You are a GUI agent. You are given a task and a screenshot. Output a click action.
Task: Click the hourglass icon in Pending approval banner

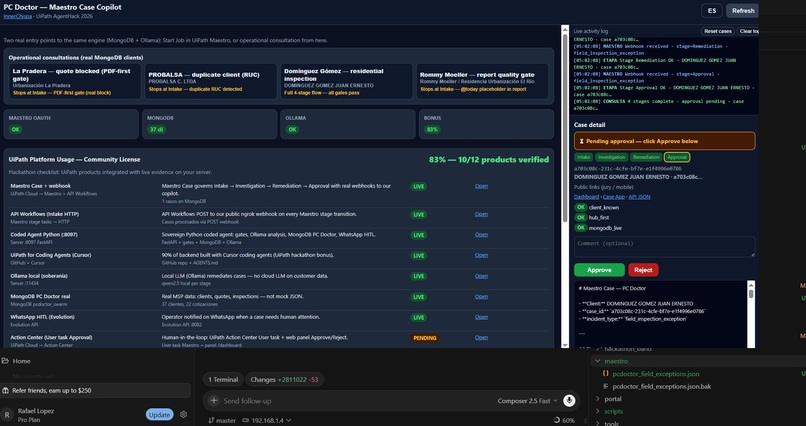[581, 141]
